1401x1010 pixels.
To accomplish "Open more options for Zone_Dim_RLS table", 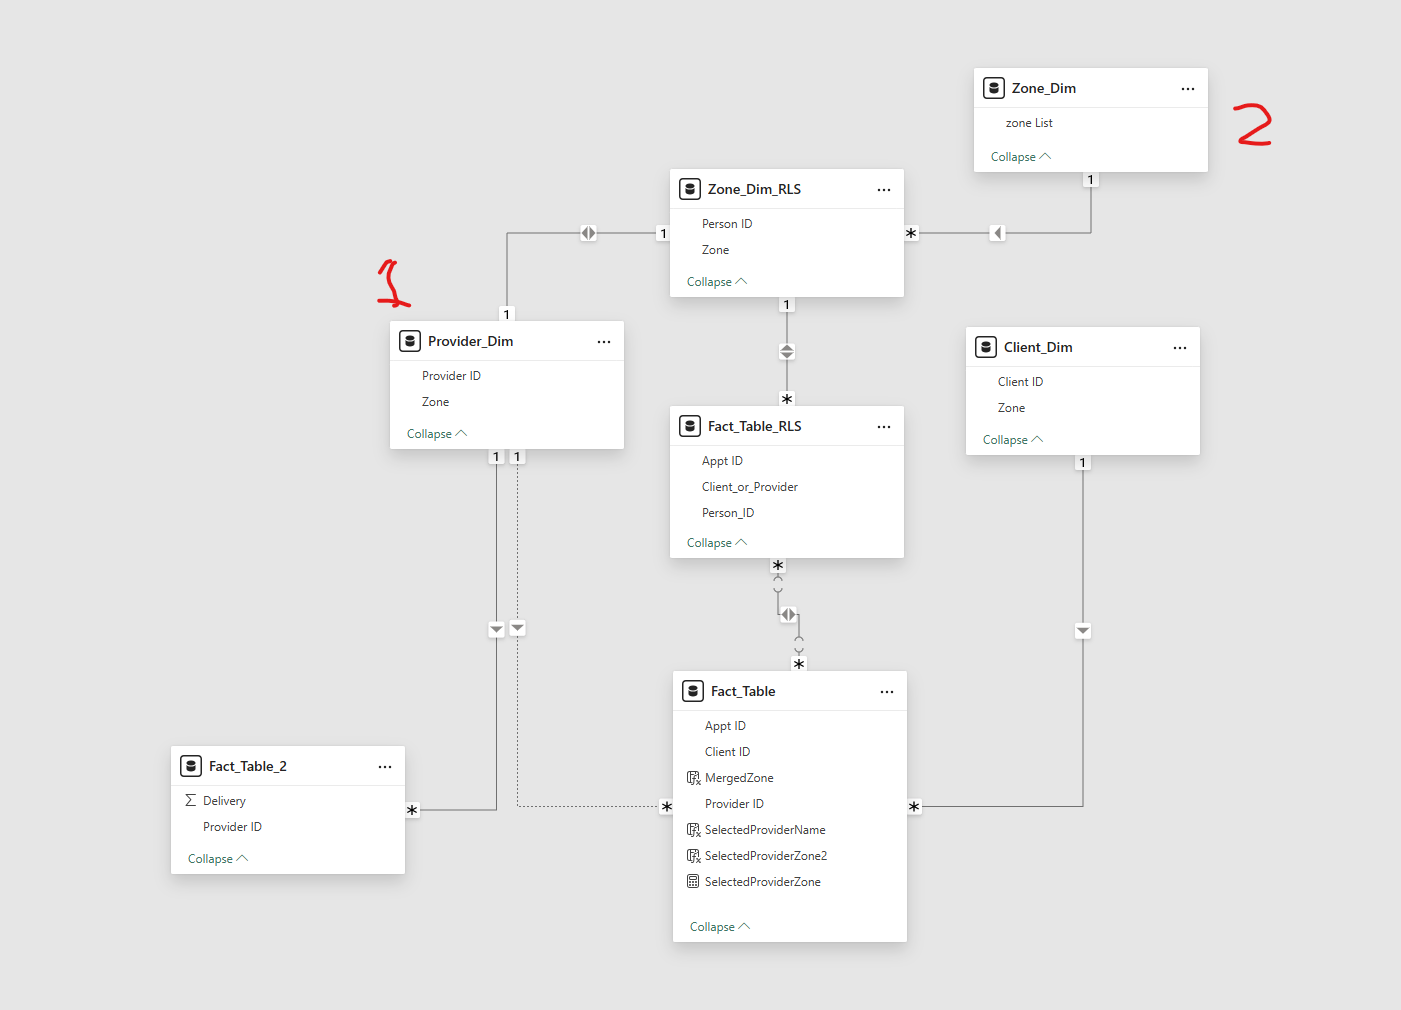I will (884, 190).
